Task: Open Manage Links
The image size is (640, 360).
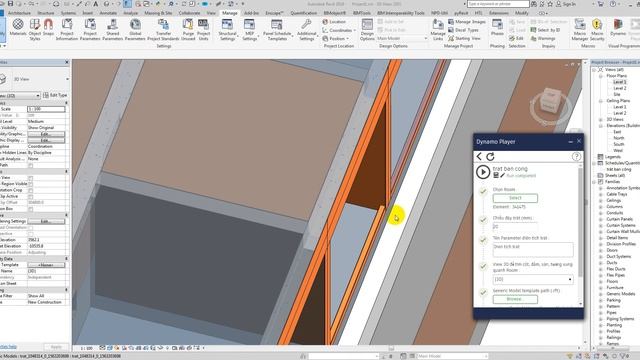Action: (x=438, y=29)
